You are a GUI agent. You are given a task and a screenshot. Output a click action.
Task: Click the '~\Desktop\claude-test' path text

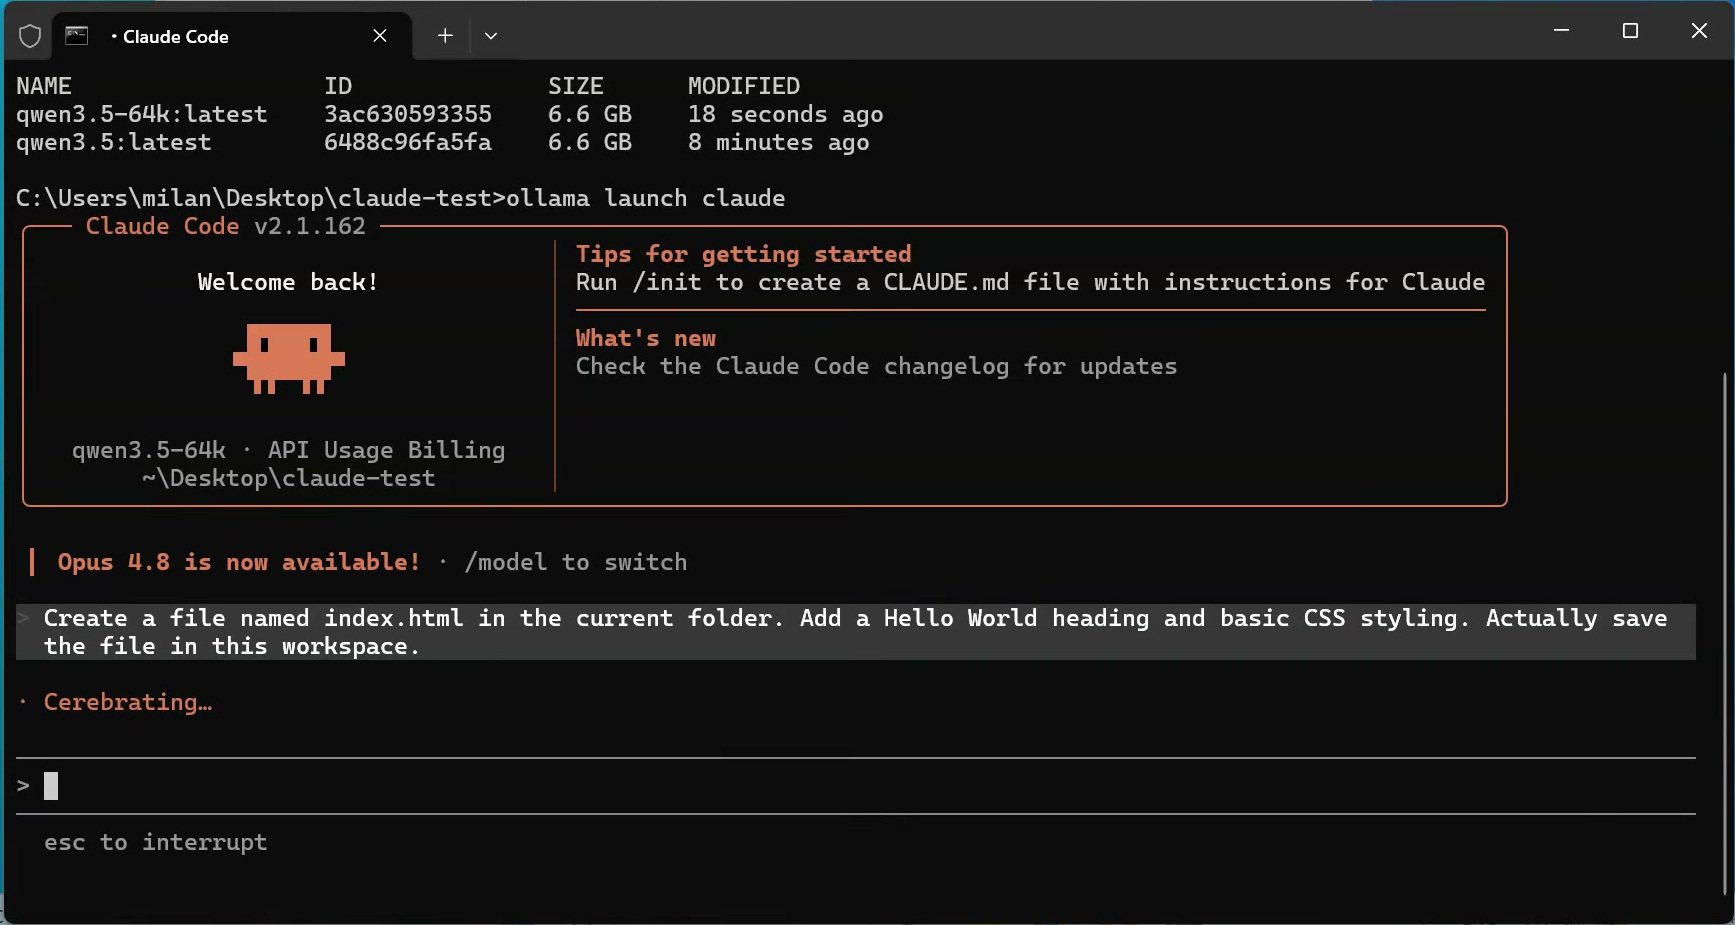click(289, 478)
